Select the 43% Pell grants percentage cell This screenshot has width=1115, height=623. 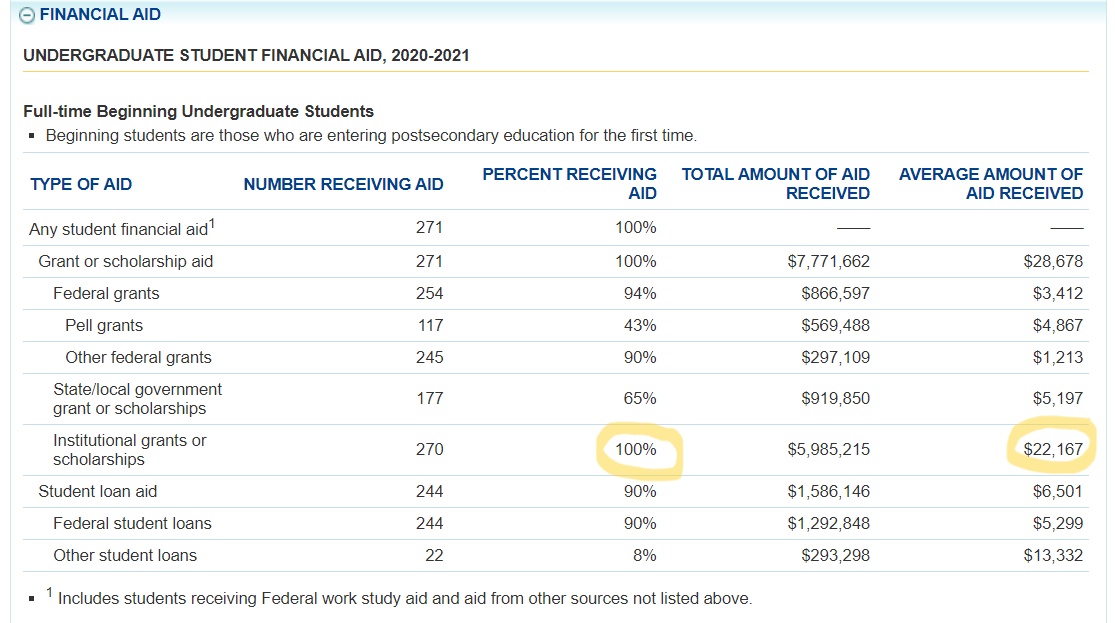coord(639,326)
